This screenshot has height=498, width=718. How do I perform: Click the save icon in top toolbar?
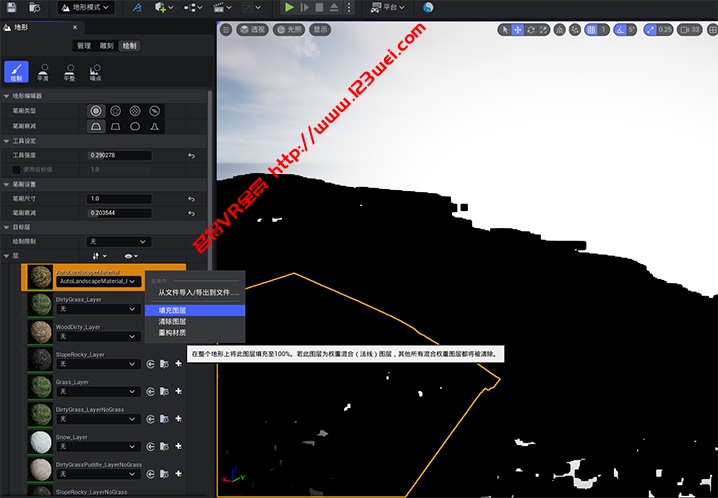pyautogui.click(x=10, y=7)
